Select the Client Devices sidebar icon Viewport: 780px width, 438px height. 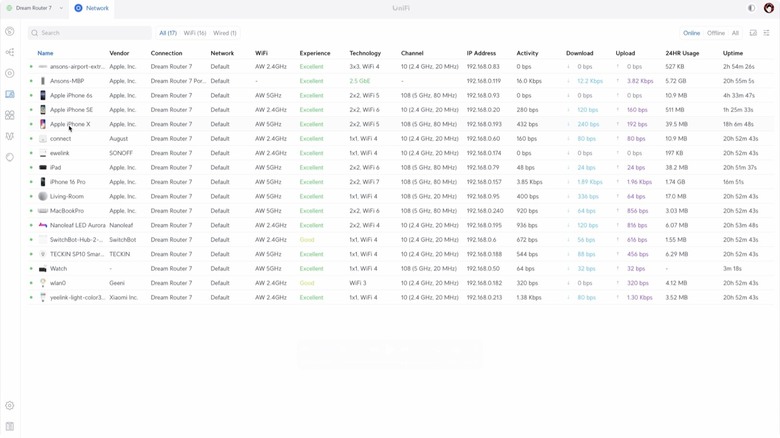[x=9, y=94]
